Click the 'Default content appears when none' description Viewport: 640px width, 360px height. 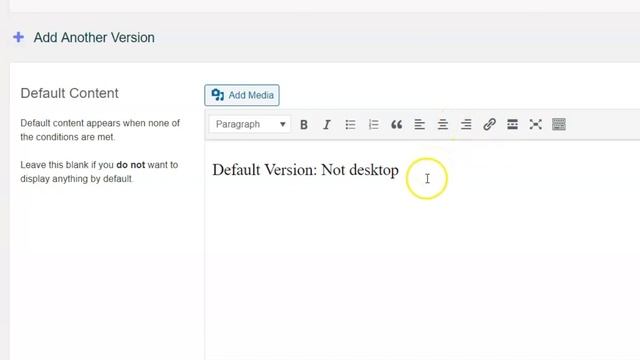tap(100, 130)
